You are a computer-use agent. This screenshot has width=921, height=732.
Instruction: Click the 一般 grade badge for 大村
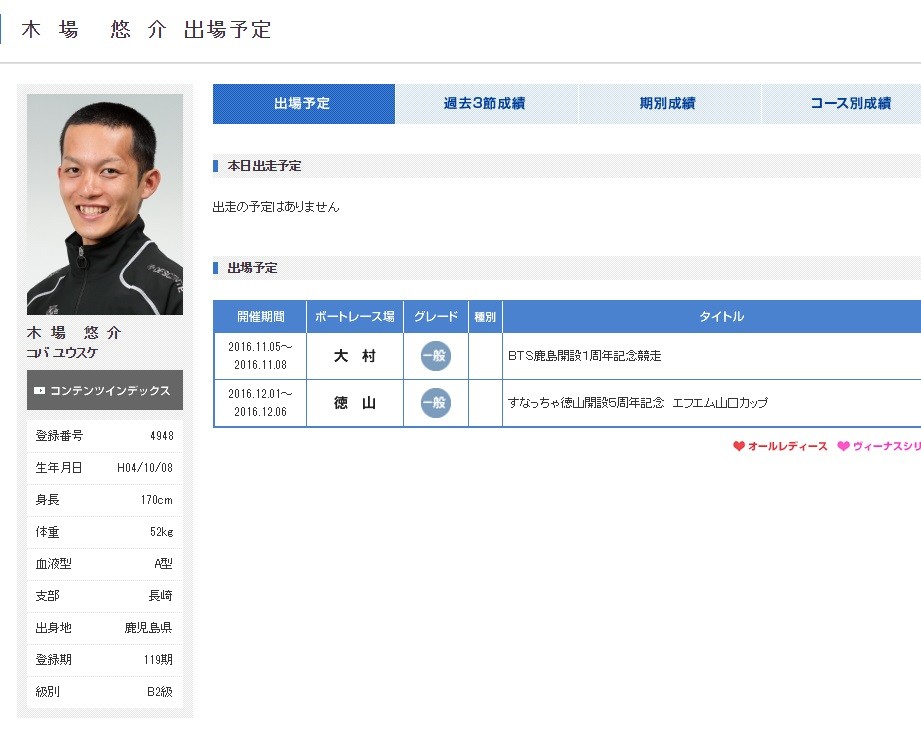coord(435,355)
